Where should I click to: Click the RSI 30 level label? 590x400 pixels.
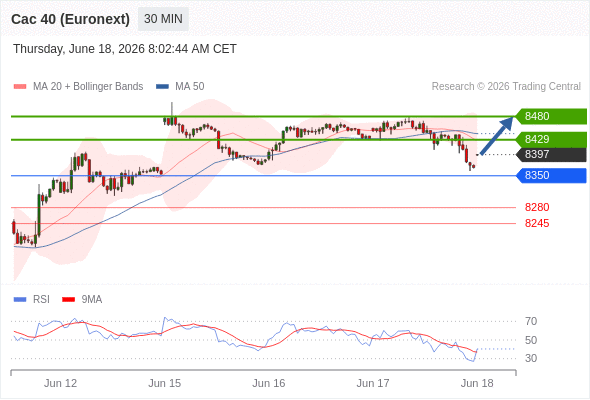tap(531, 358)
